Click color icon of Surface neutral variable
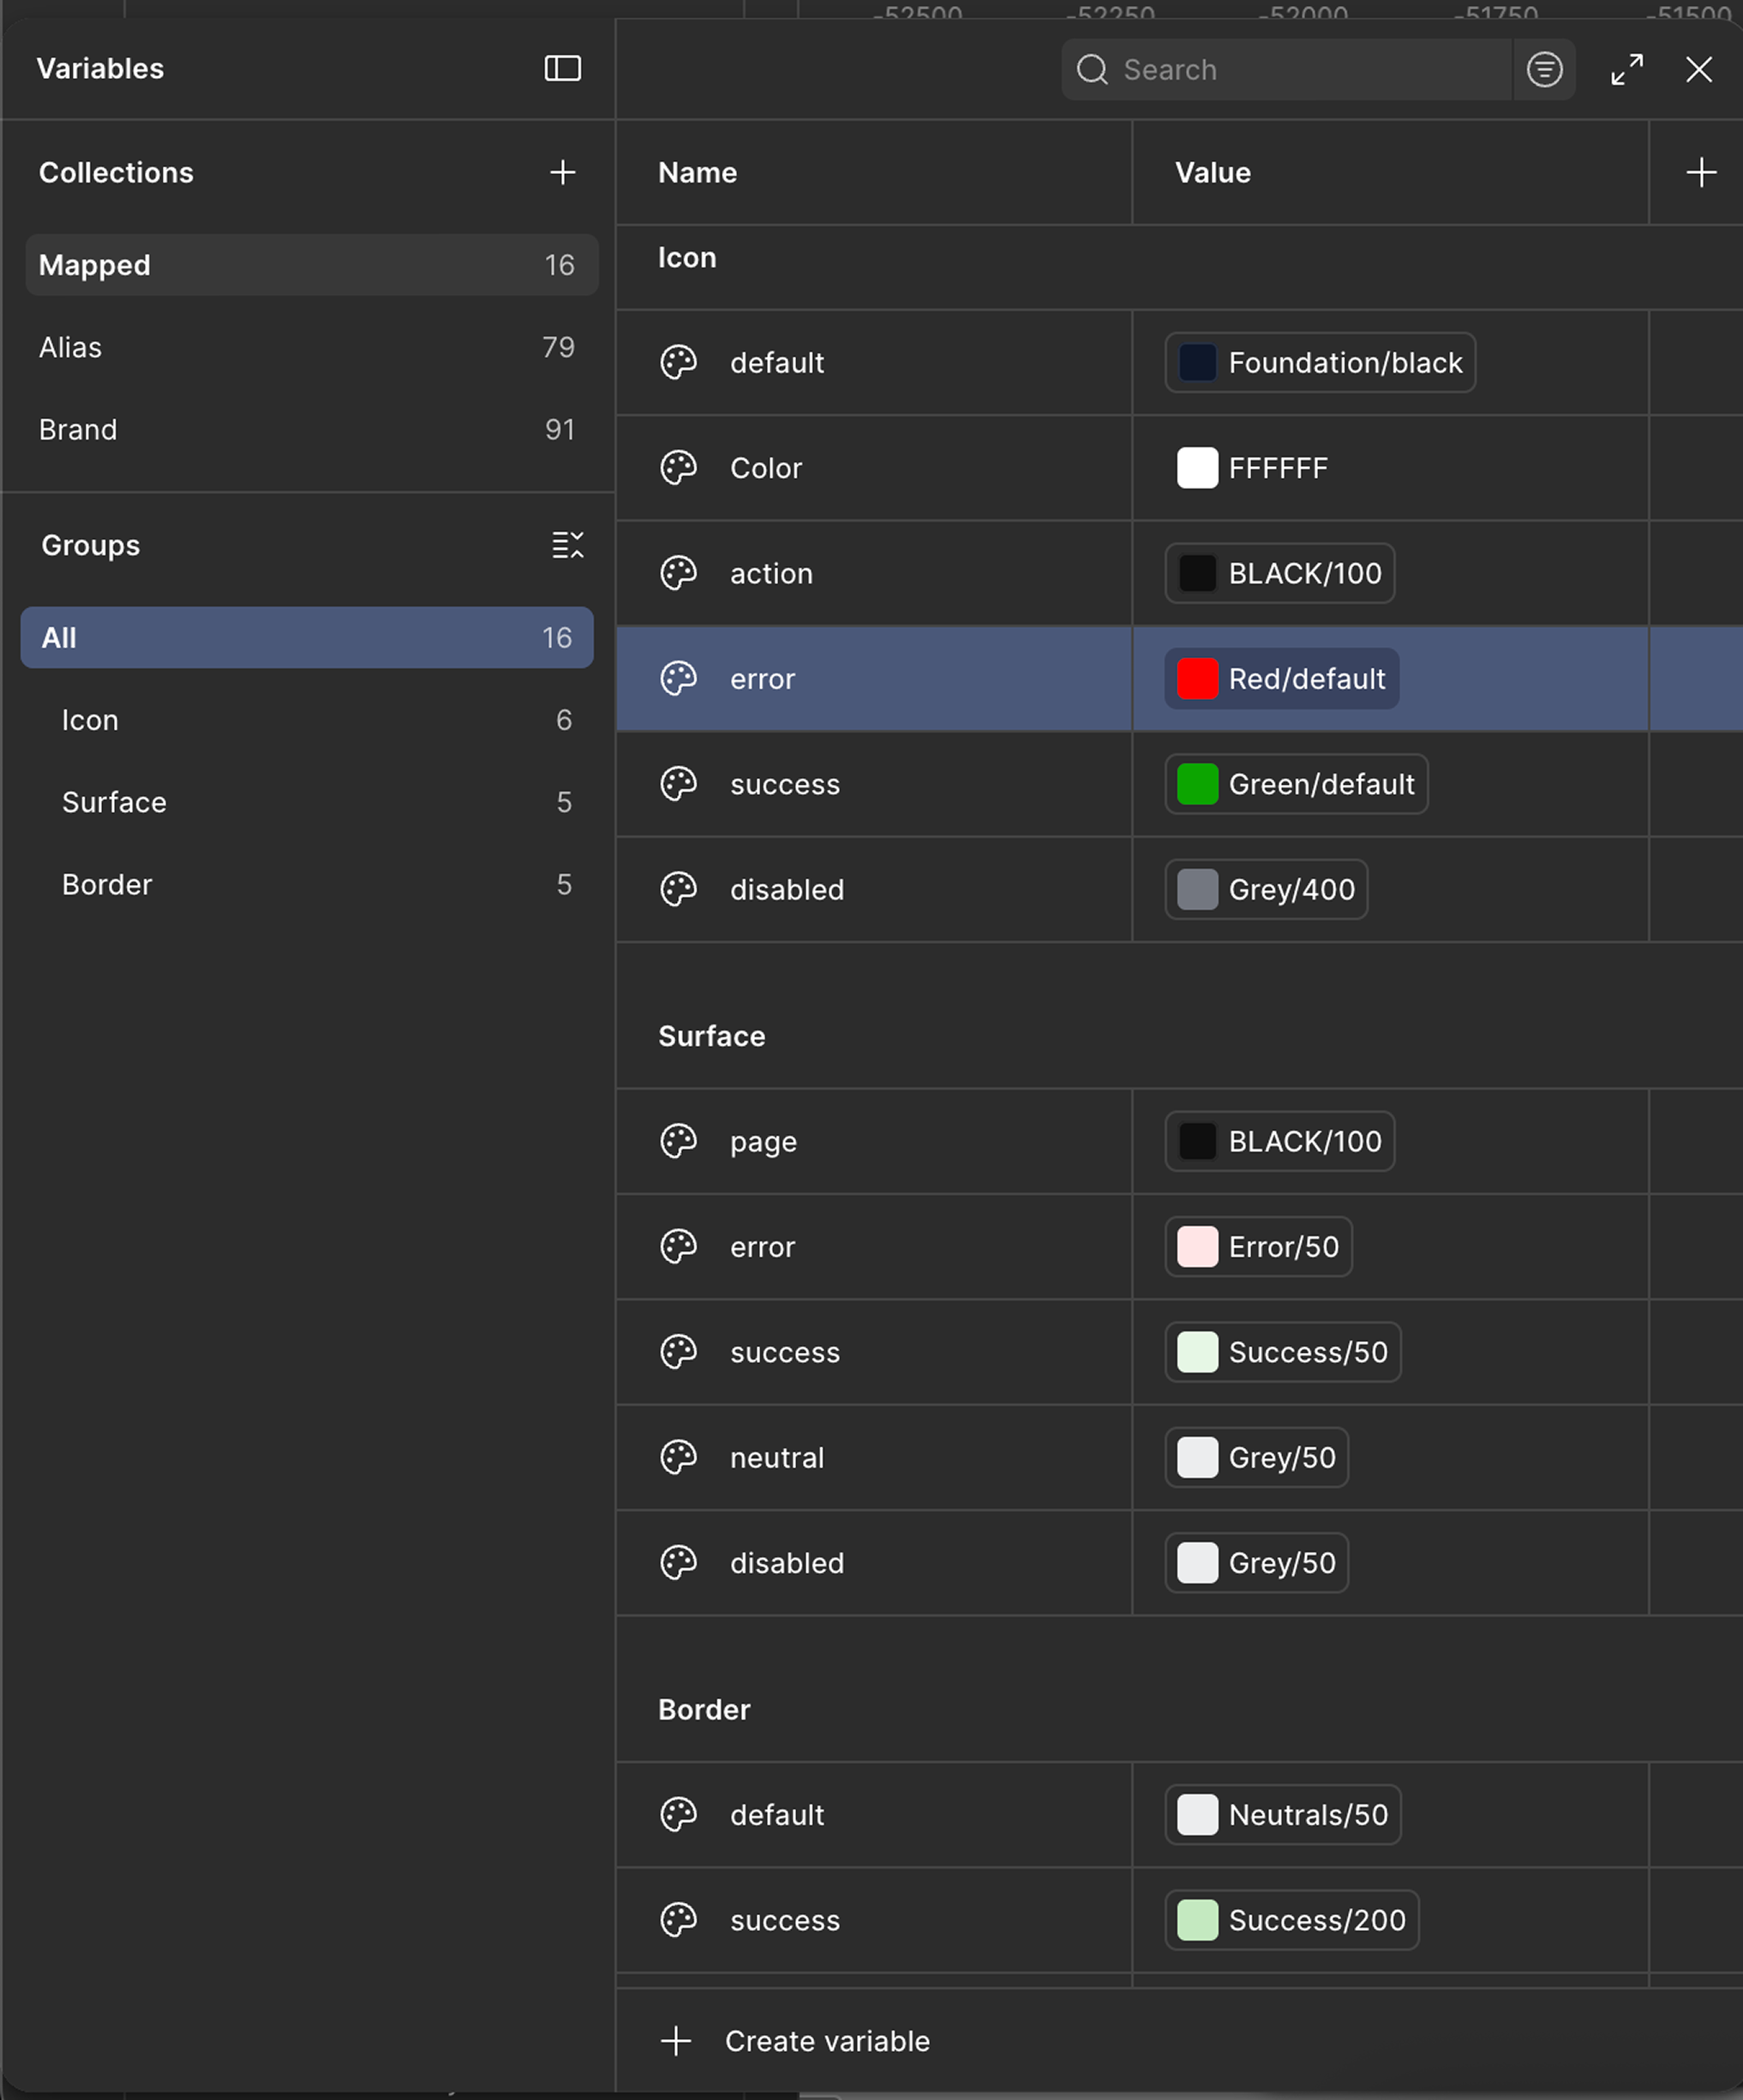Screen dimensions: 1743x2100 coord(678,1457)
